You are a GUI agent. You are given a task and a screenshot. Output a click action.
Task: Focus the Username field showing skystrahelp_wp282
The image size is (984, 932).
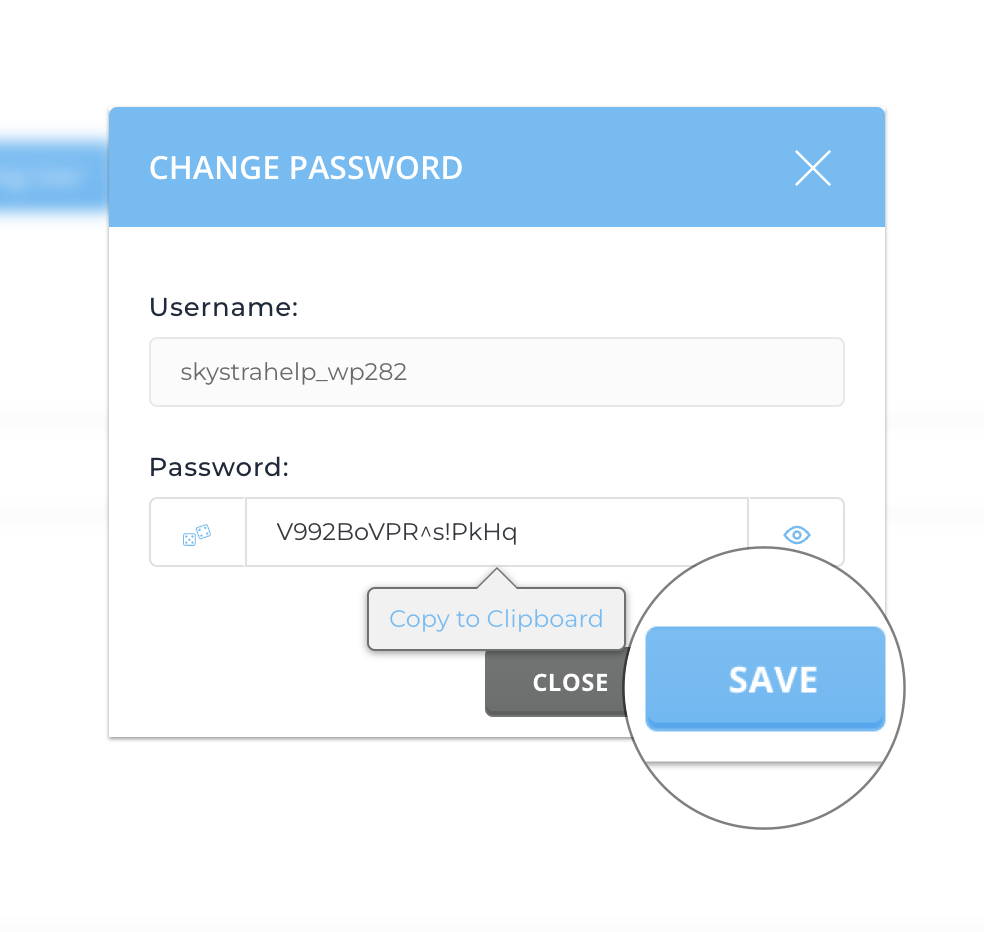click(x=496, y=372)
